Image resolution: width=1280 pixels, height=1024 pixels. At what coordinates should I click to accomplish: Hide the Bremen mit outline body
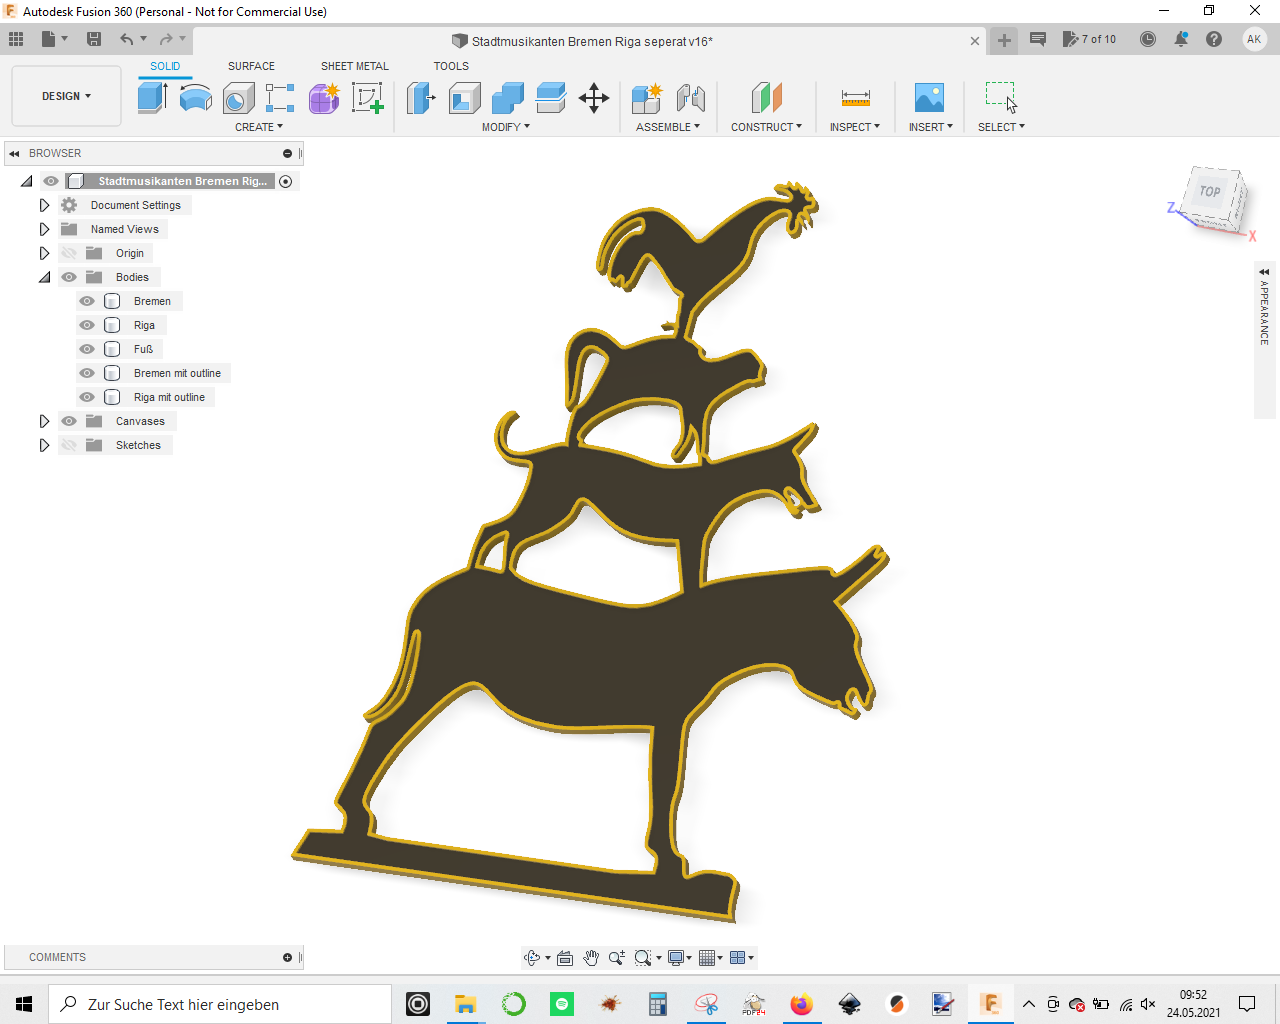tap(87, 373)
